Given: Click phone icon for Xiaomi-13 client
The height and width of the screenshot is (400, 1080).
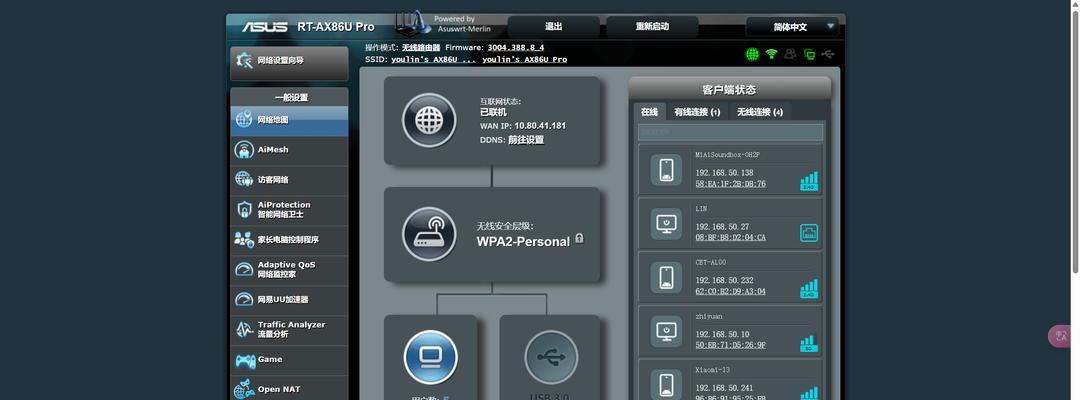Looking at the screenshot, I should 666,384.
